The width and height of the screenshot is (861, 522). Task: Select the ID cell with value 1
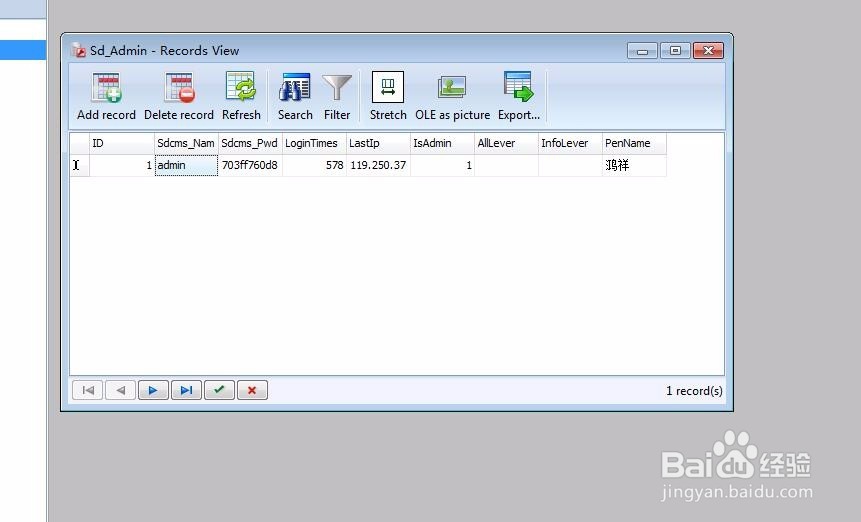(x=122, y=165)
